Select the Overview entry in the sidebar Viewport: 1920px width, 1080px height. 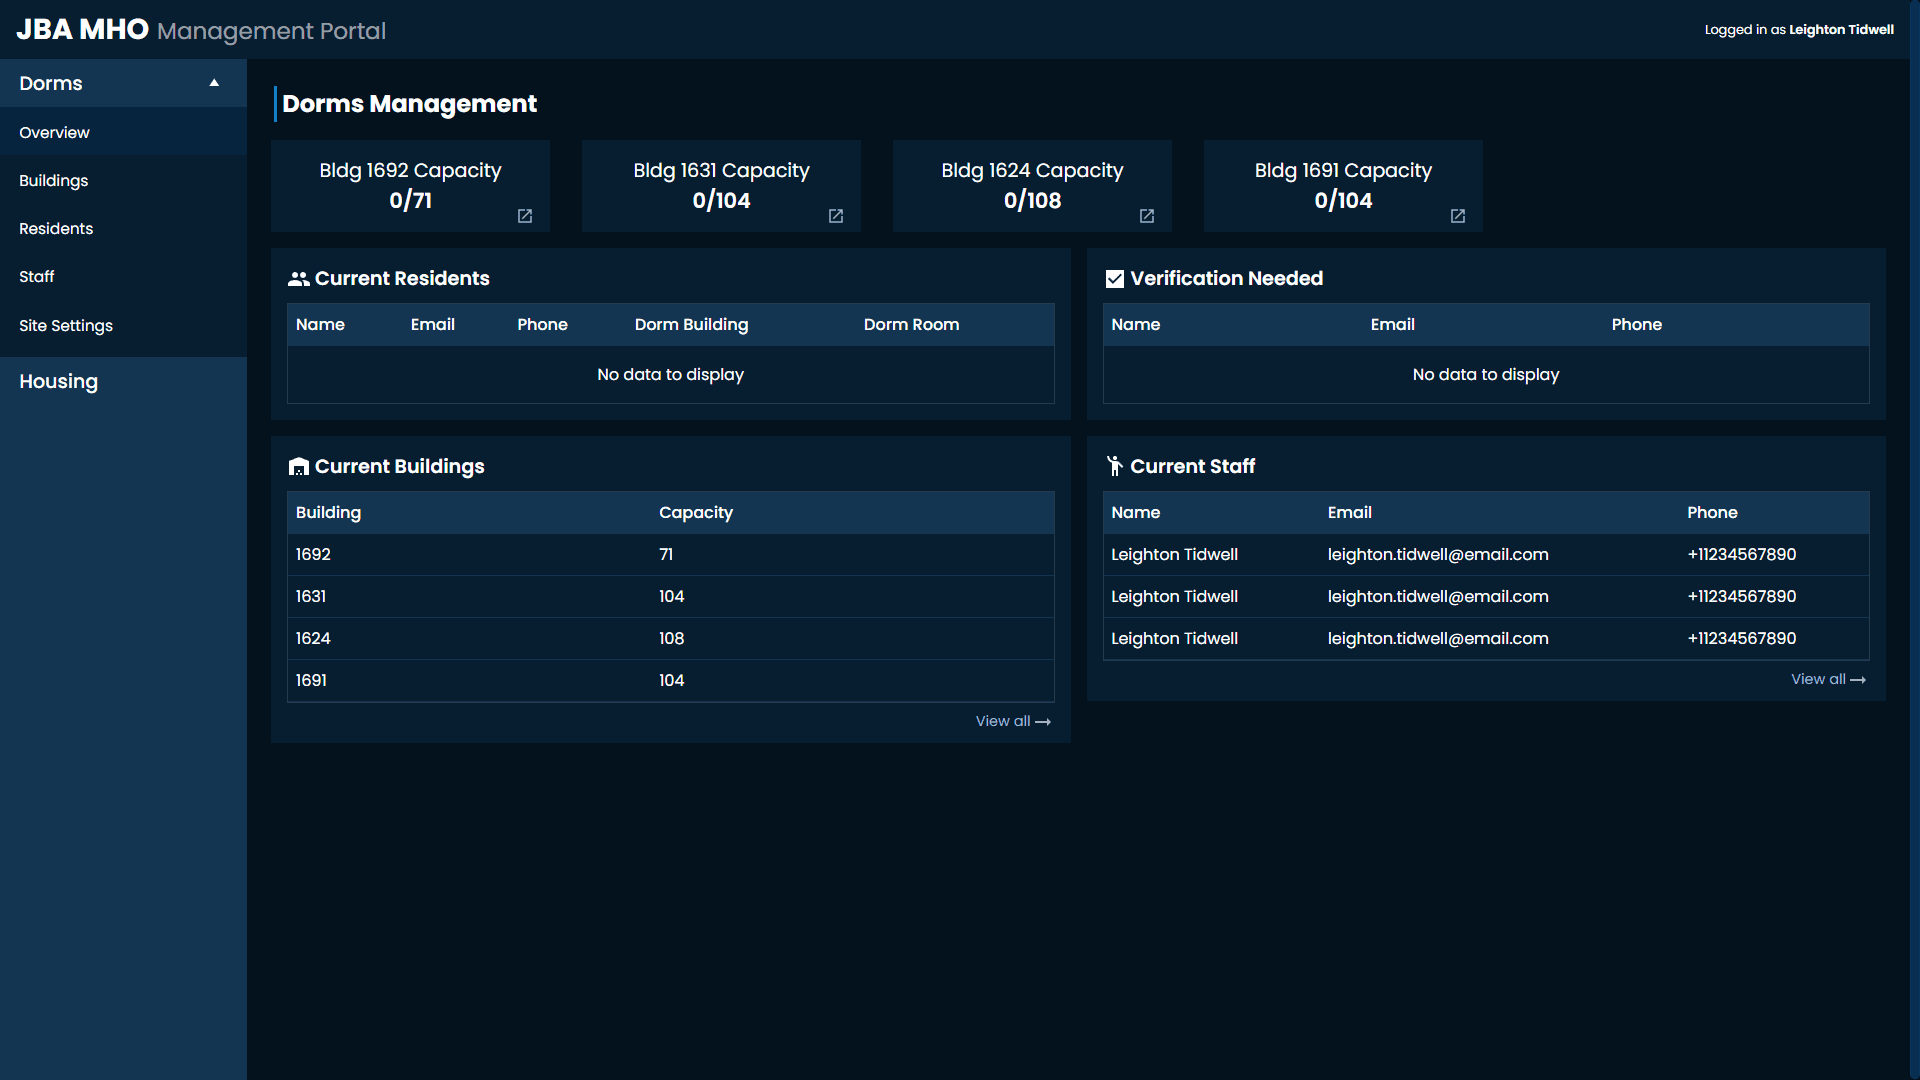pos(54,132)
